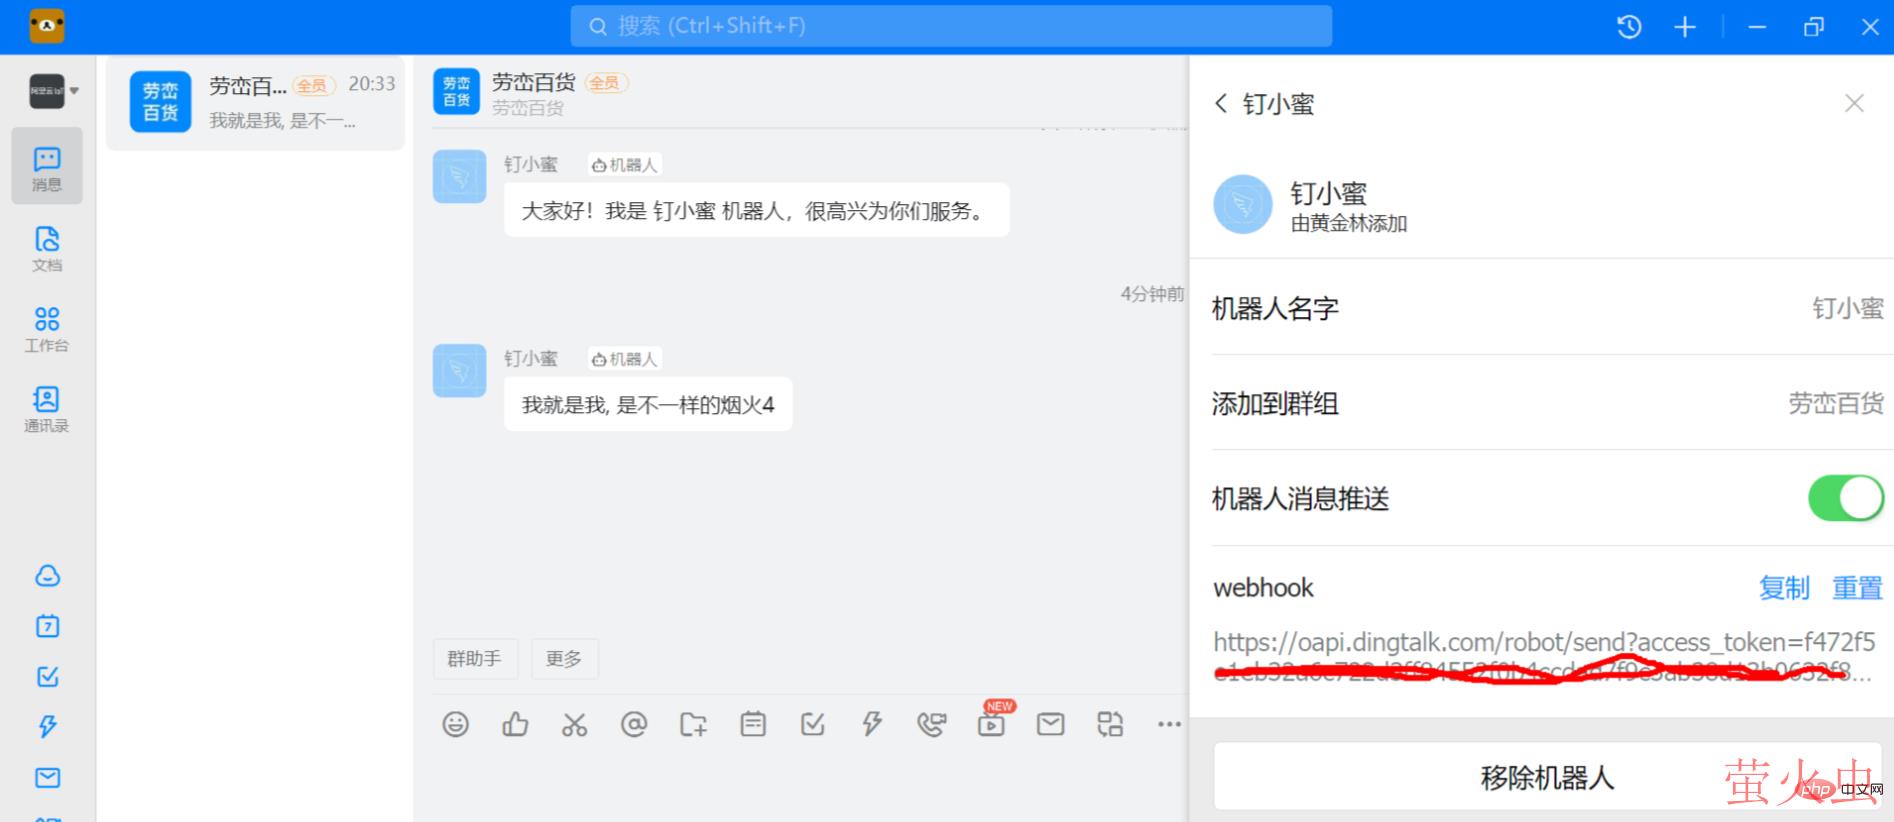
Task: Open the to-do checkmark icon in sidebar
Action: point(47,677)
